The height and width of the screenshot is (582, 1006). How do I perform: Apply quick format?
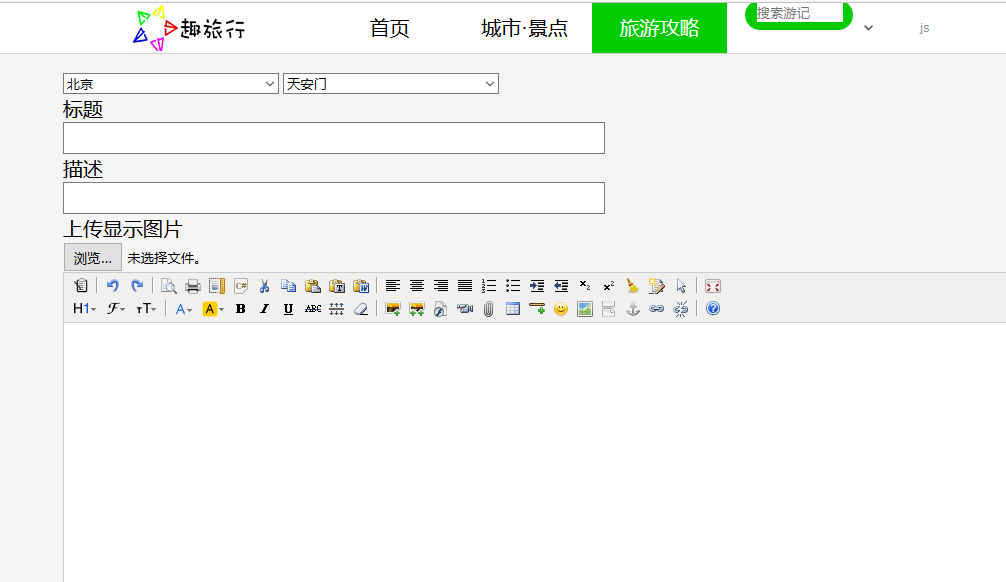tap(656, 286)
